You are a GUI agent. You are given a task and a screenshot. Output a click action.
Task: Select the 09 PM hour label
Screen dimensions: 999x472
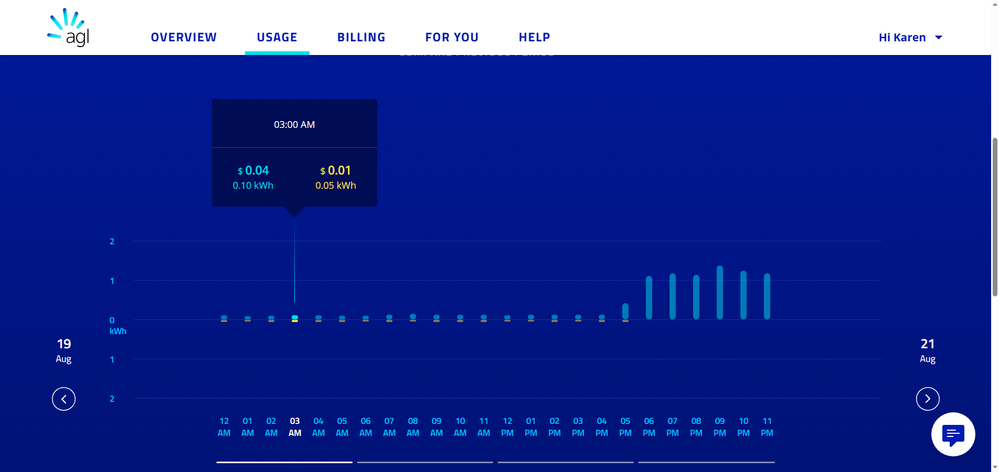tap(719, 427)
